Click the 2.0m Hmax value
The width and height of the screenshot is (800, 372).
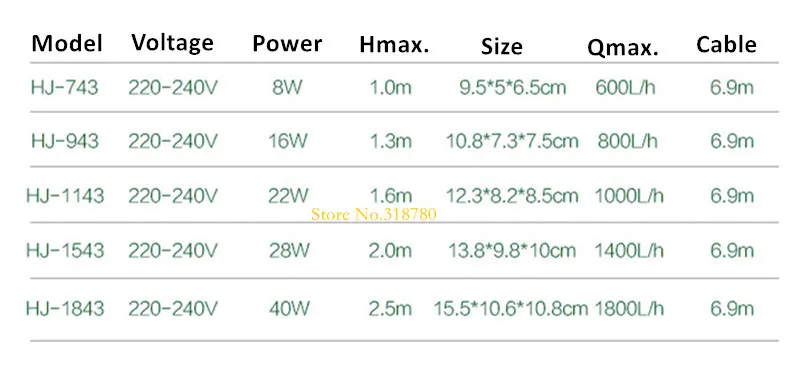(x=390, y=250)
